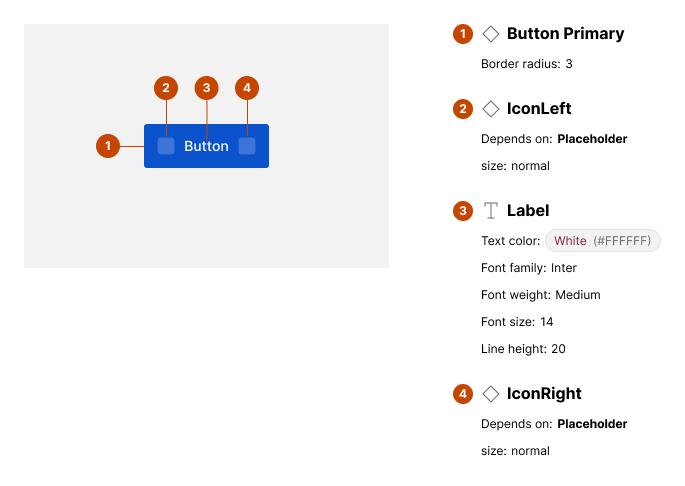Open Placeholder dependency under IconLeft

[x=592, y=139]
